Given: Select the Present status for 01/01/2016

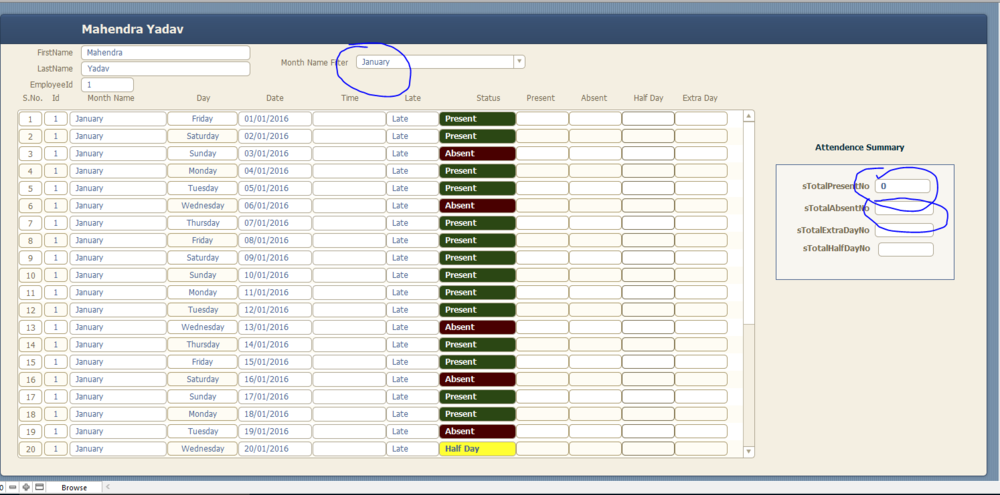Looking at the screenshot, I should pos(477,119).
